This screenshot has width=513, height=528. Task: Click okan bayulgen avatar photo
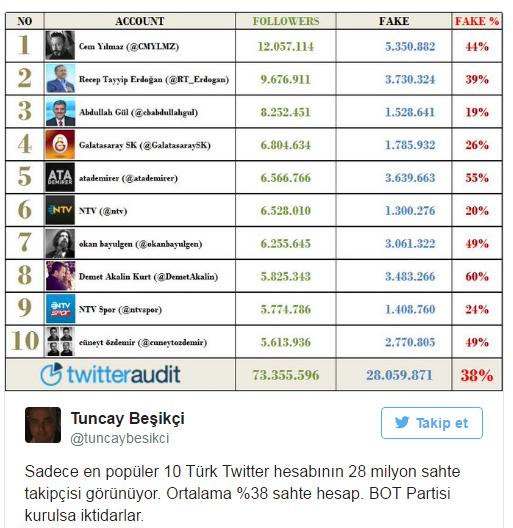(x=60, y=243)
